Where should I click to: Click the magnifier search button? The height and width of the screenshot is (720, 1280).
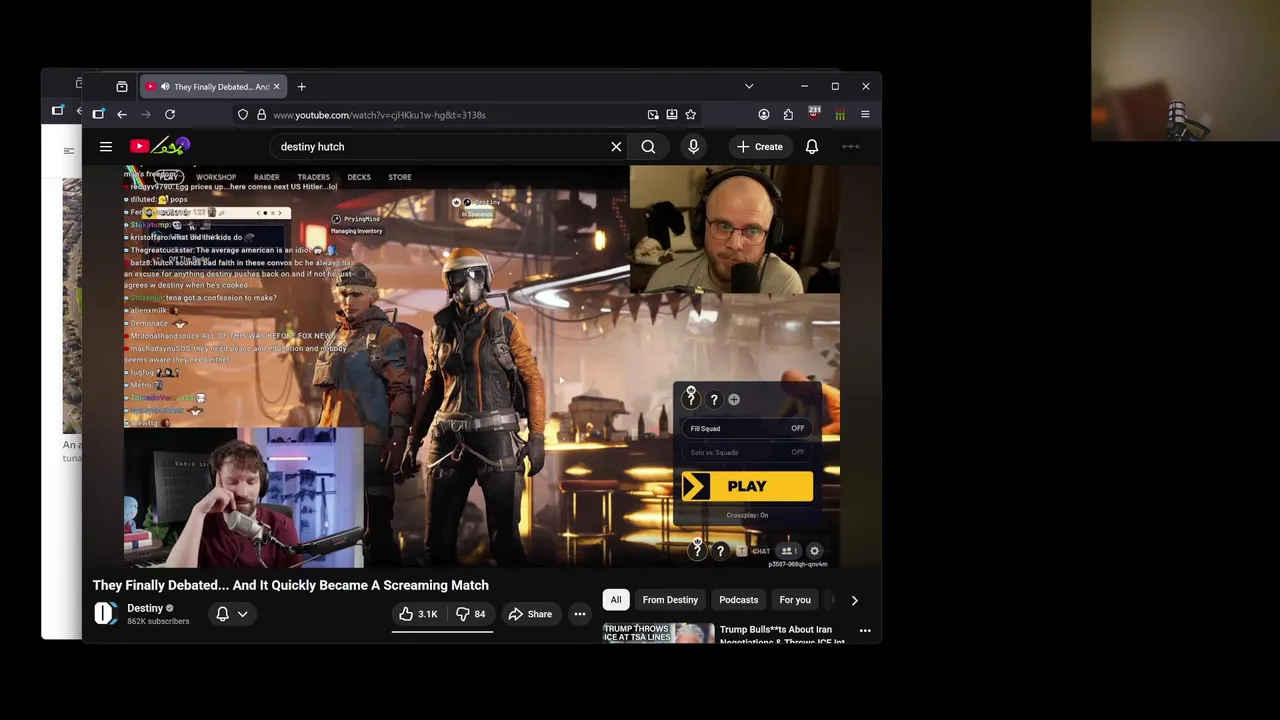coord(648,147)
